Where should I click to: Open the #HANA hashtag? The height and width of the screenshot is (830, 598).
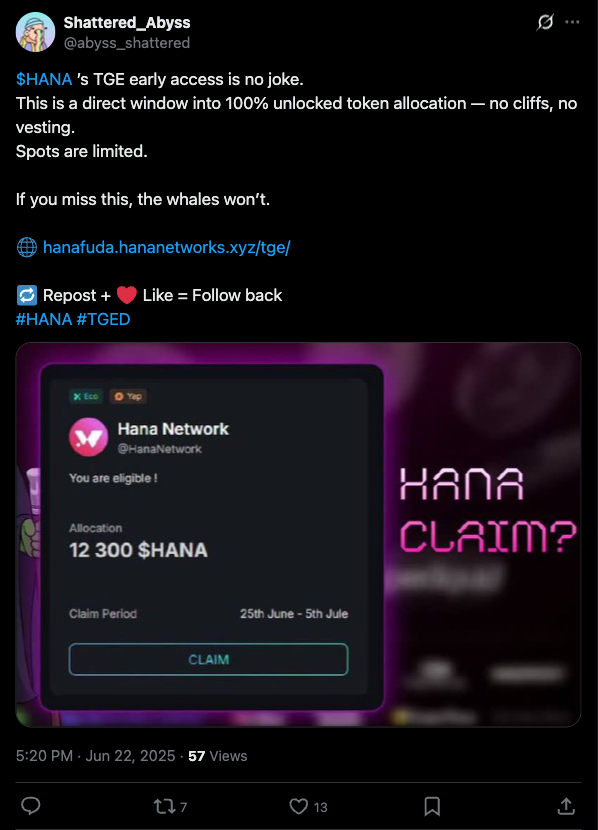pos(44,319)
